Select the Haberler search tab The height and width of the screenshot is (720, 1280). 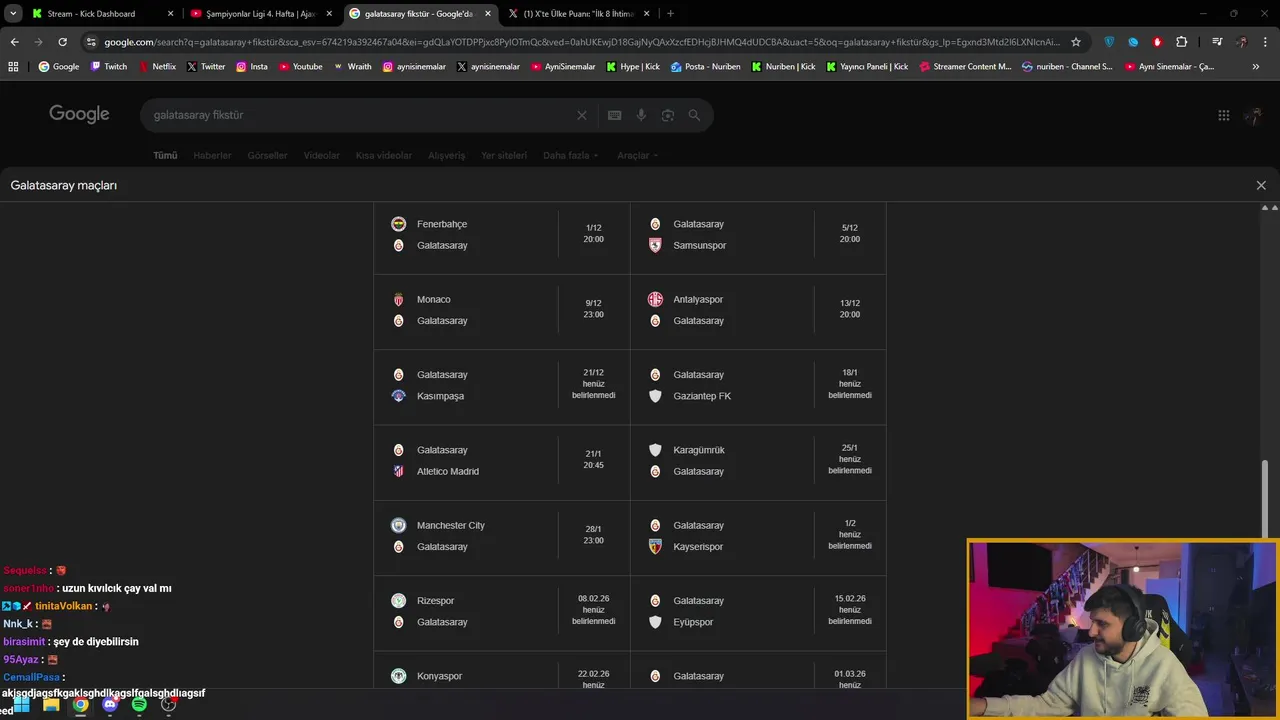(x=212, y=155)
